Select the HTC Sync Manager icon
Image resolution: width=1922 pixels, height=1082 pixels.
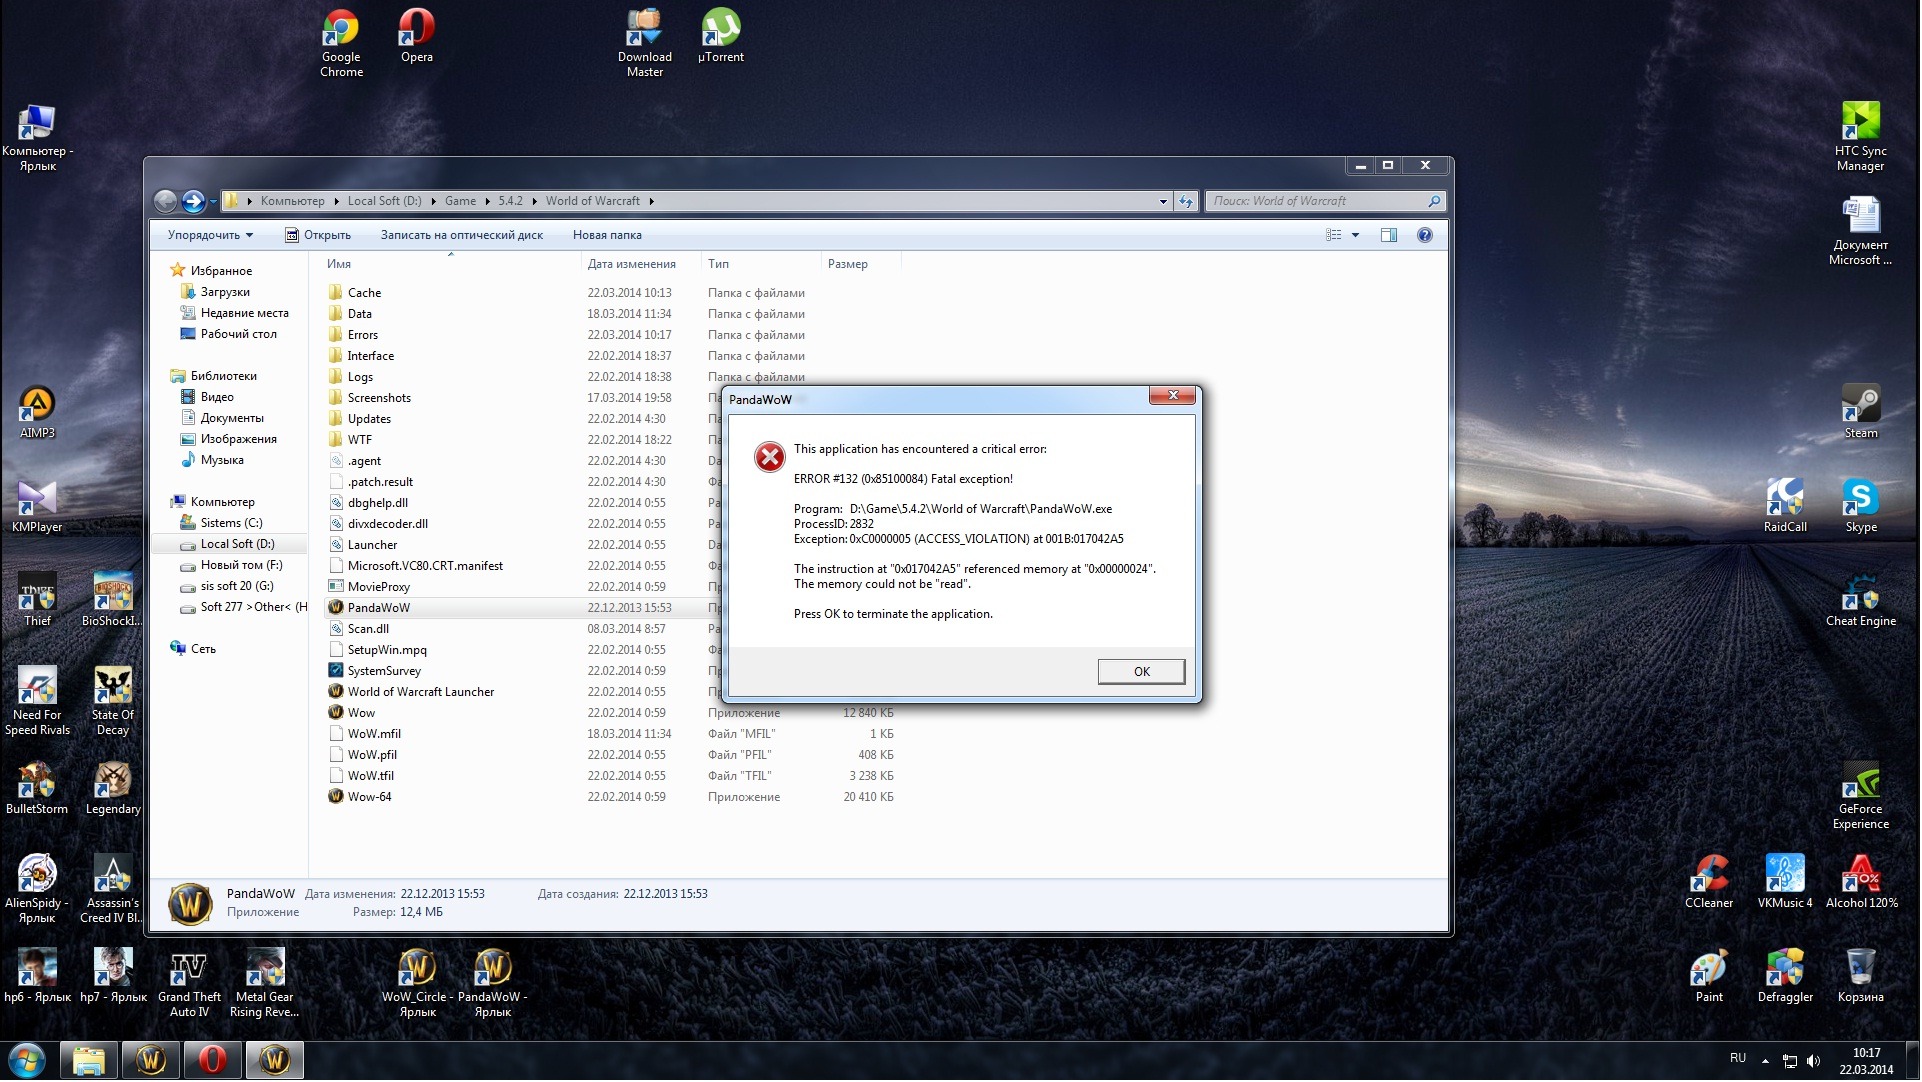[x=1861, y=137]
